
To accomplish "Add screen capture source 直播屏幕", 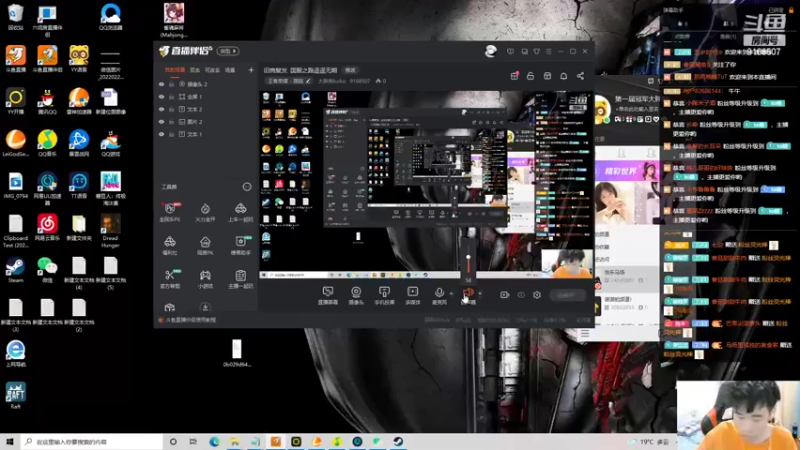I will coord(328,295).
